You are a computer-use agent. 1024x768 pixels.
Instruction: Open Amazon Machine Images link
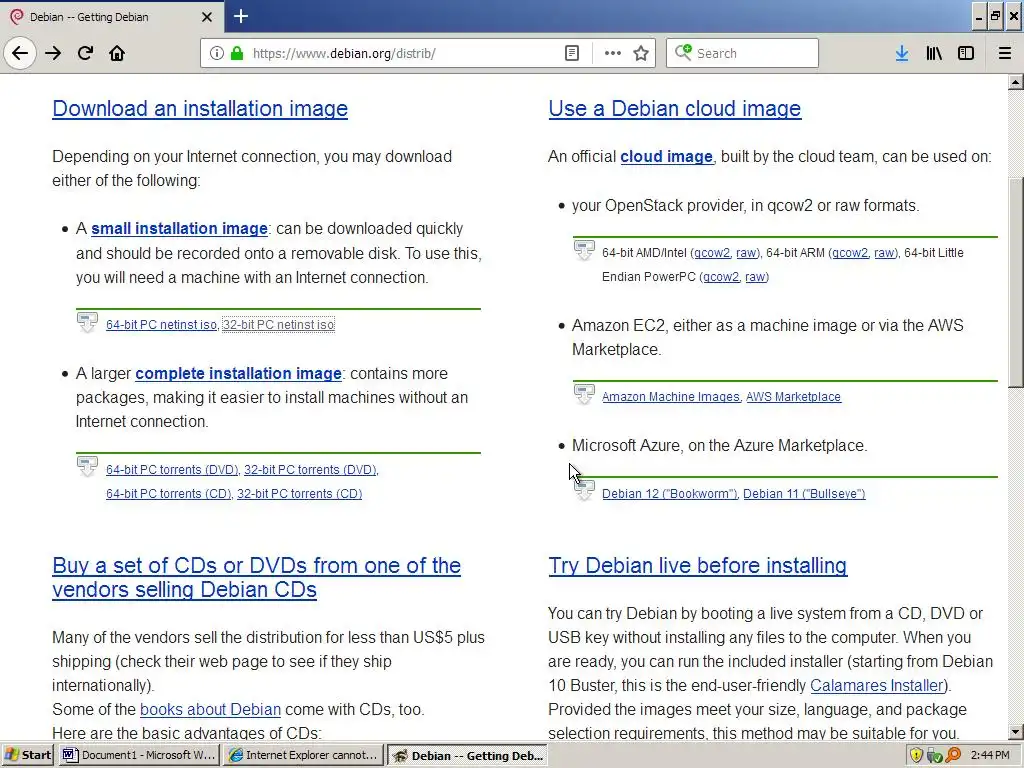coord(671,397)
